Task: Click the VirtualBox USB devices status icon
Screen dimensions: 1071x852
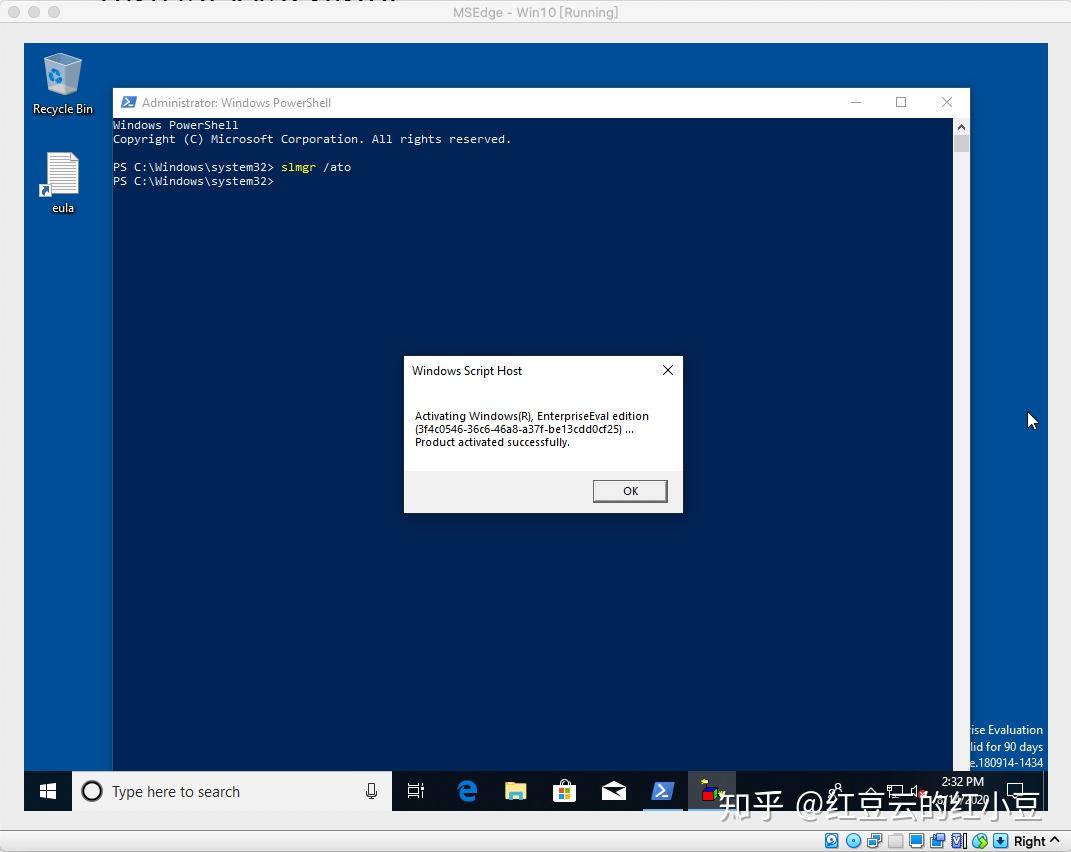Action: tap(893, 840)
